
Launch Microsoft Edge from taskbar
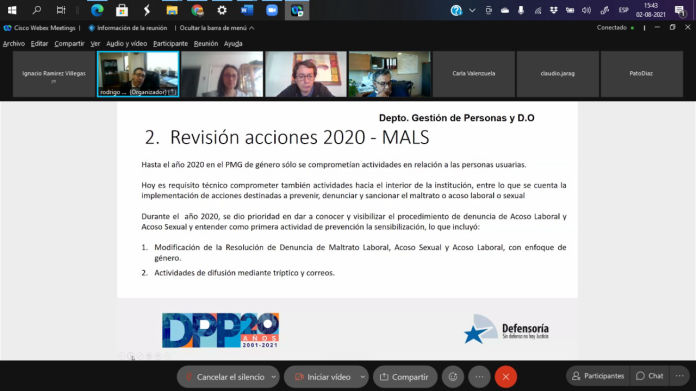[97, 10]
